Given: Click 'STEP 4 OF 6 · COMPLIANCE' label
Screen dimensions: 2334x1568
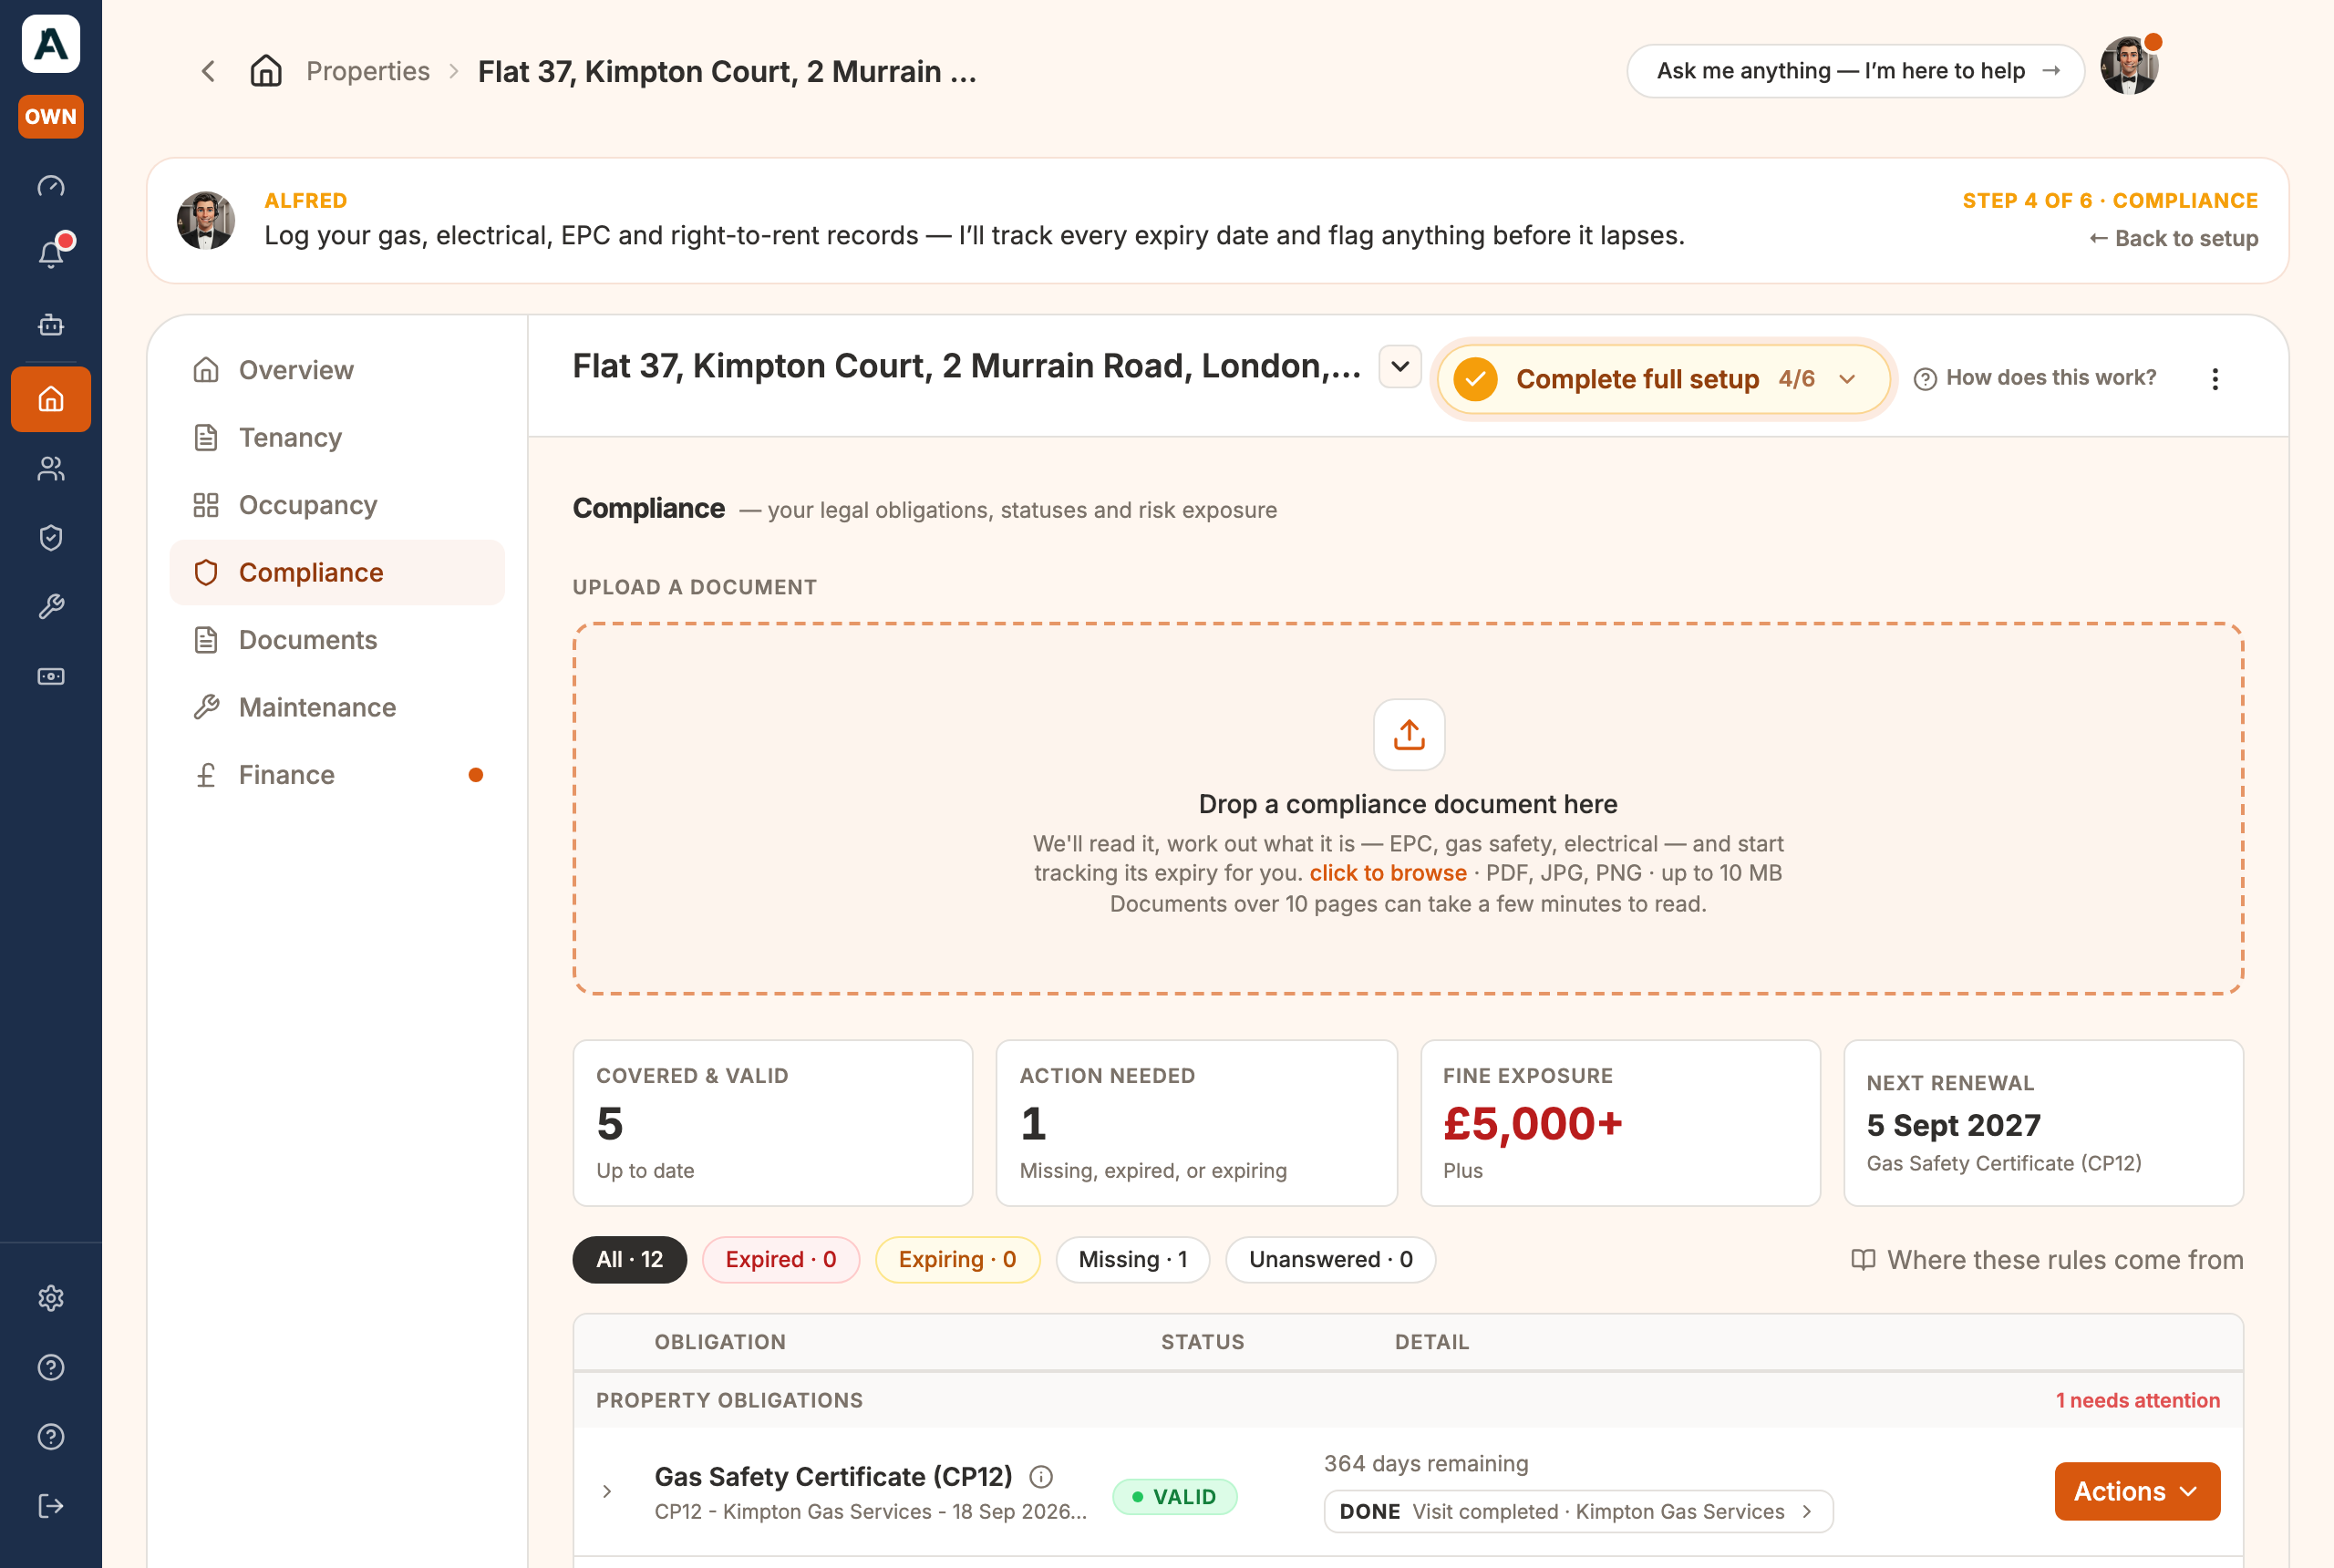Looking at the screenshot, I should pos(2110,200).
